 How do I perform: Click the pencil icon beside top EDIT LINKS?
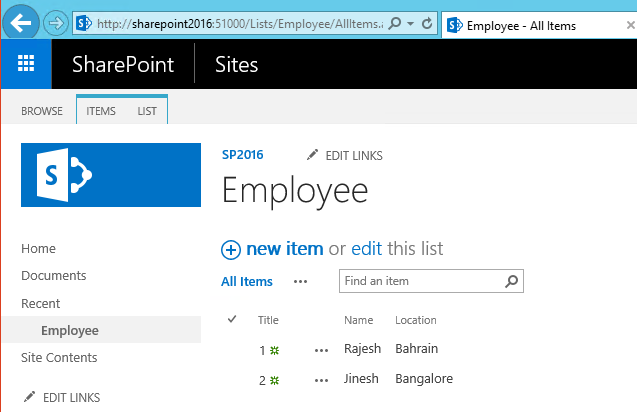[312, 155]
